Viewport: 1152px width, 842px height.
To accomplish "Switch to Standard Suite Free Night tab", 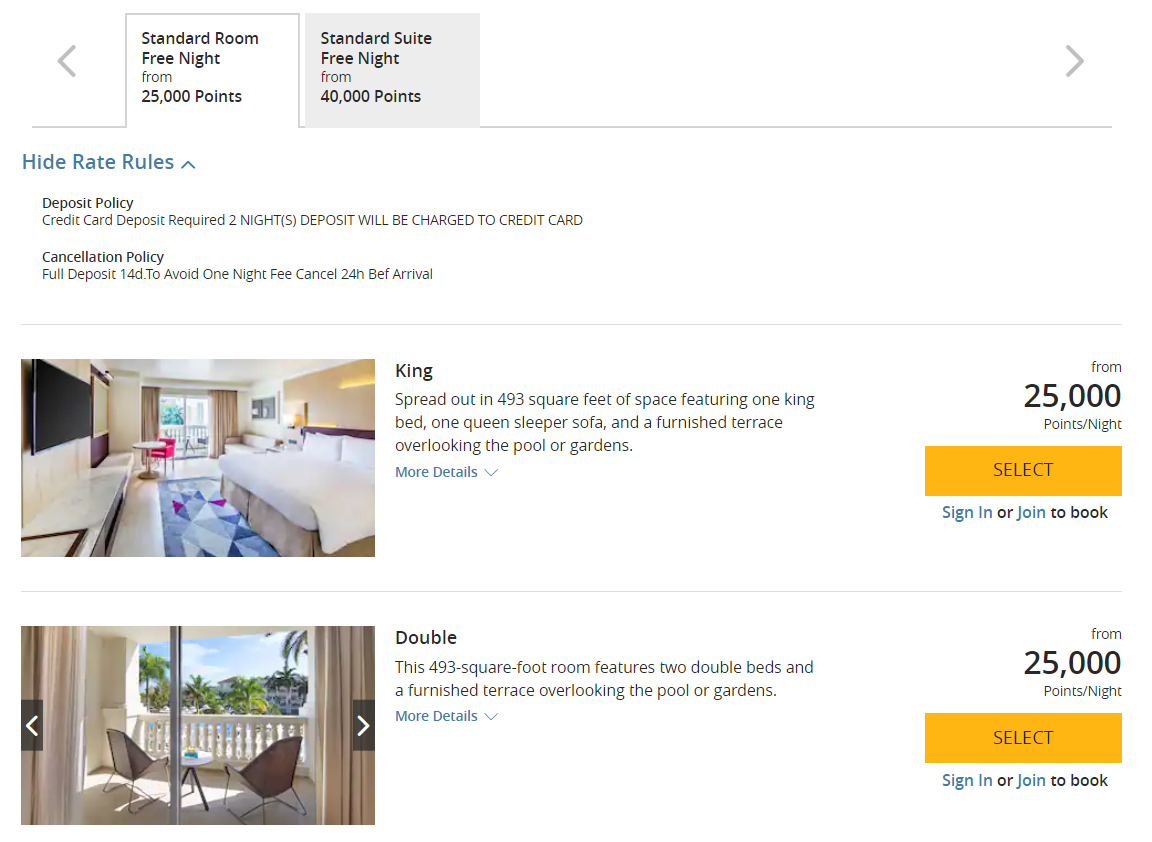I will (391, 68).
